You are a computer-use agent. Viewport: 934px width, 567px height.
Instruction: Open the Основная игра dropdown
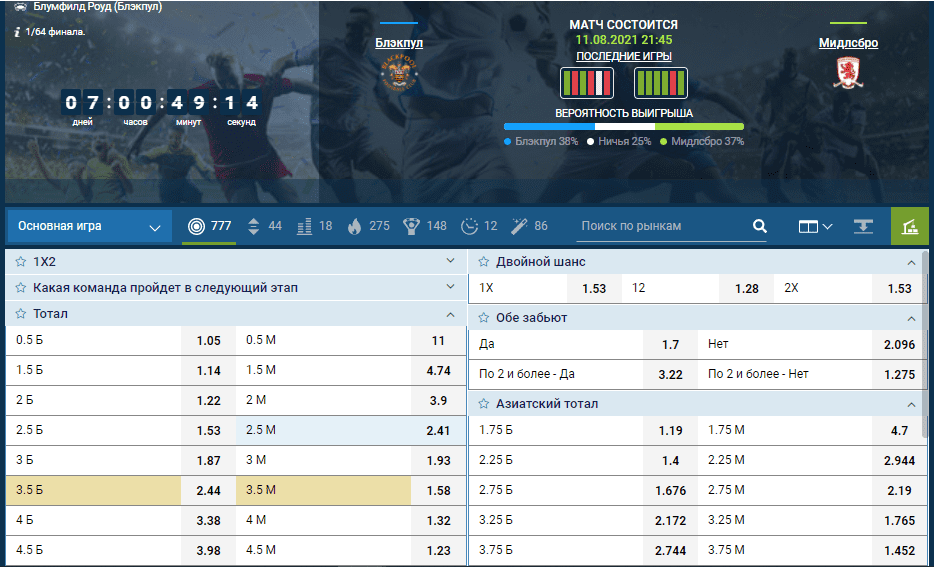click(88, 226)
